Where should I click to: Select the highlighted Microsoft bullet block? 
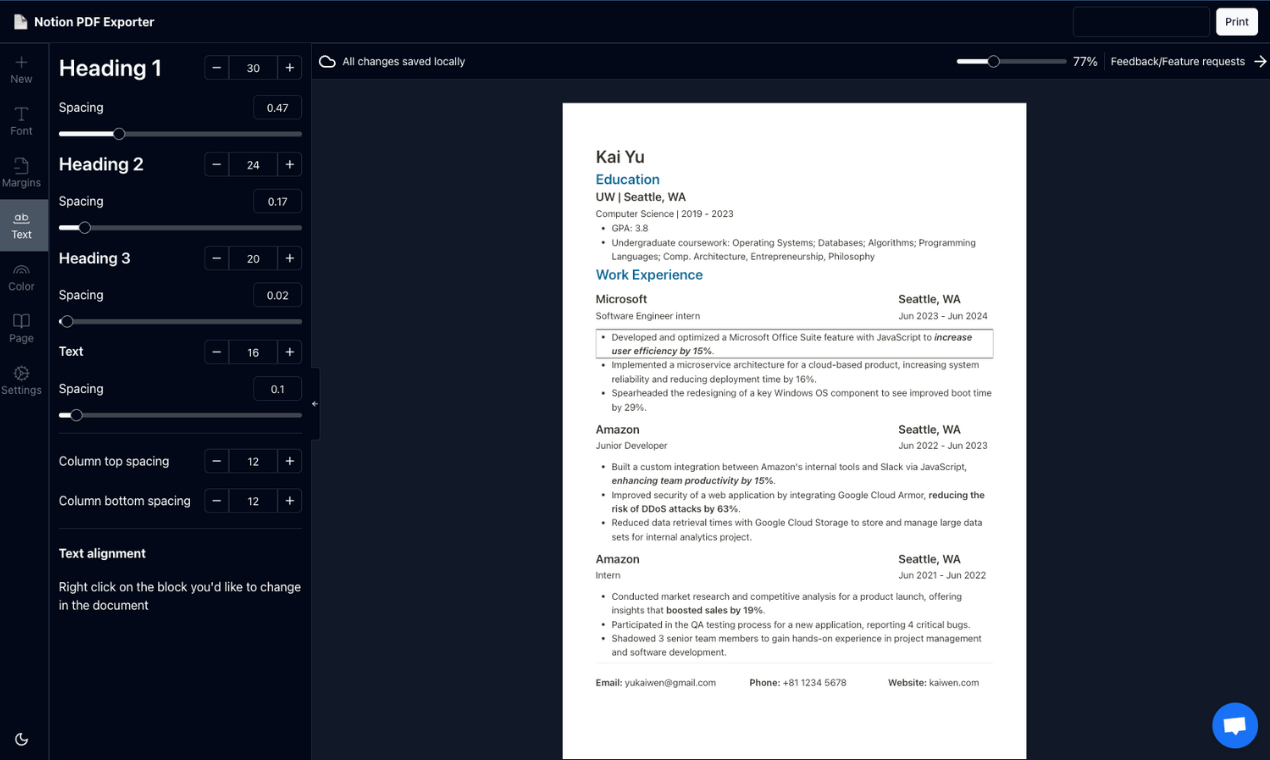(794, 344)
